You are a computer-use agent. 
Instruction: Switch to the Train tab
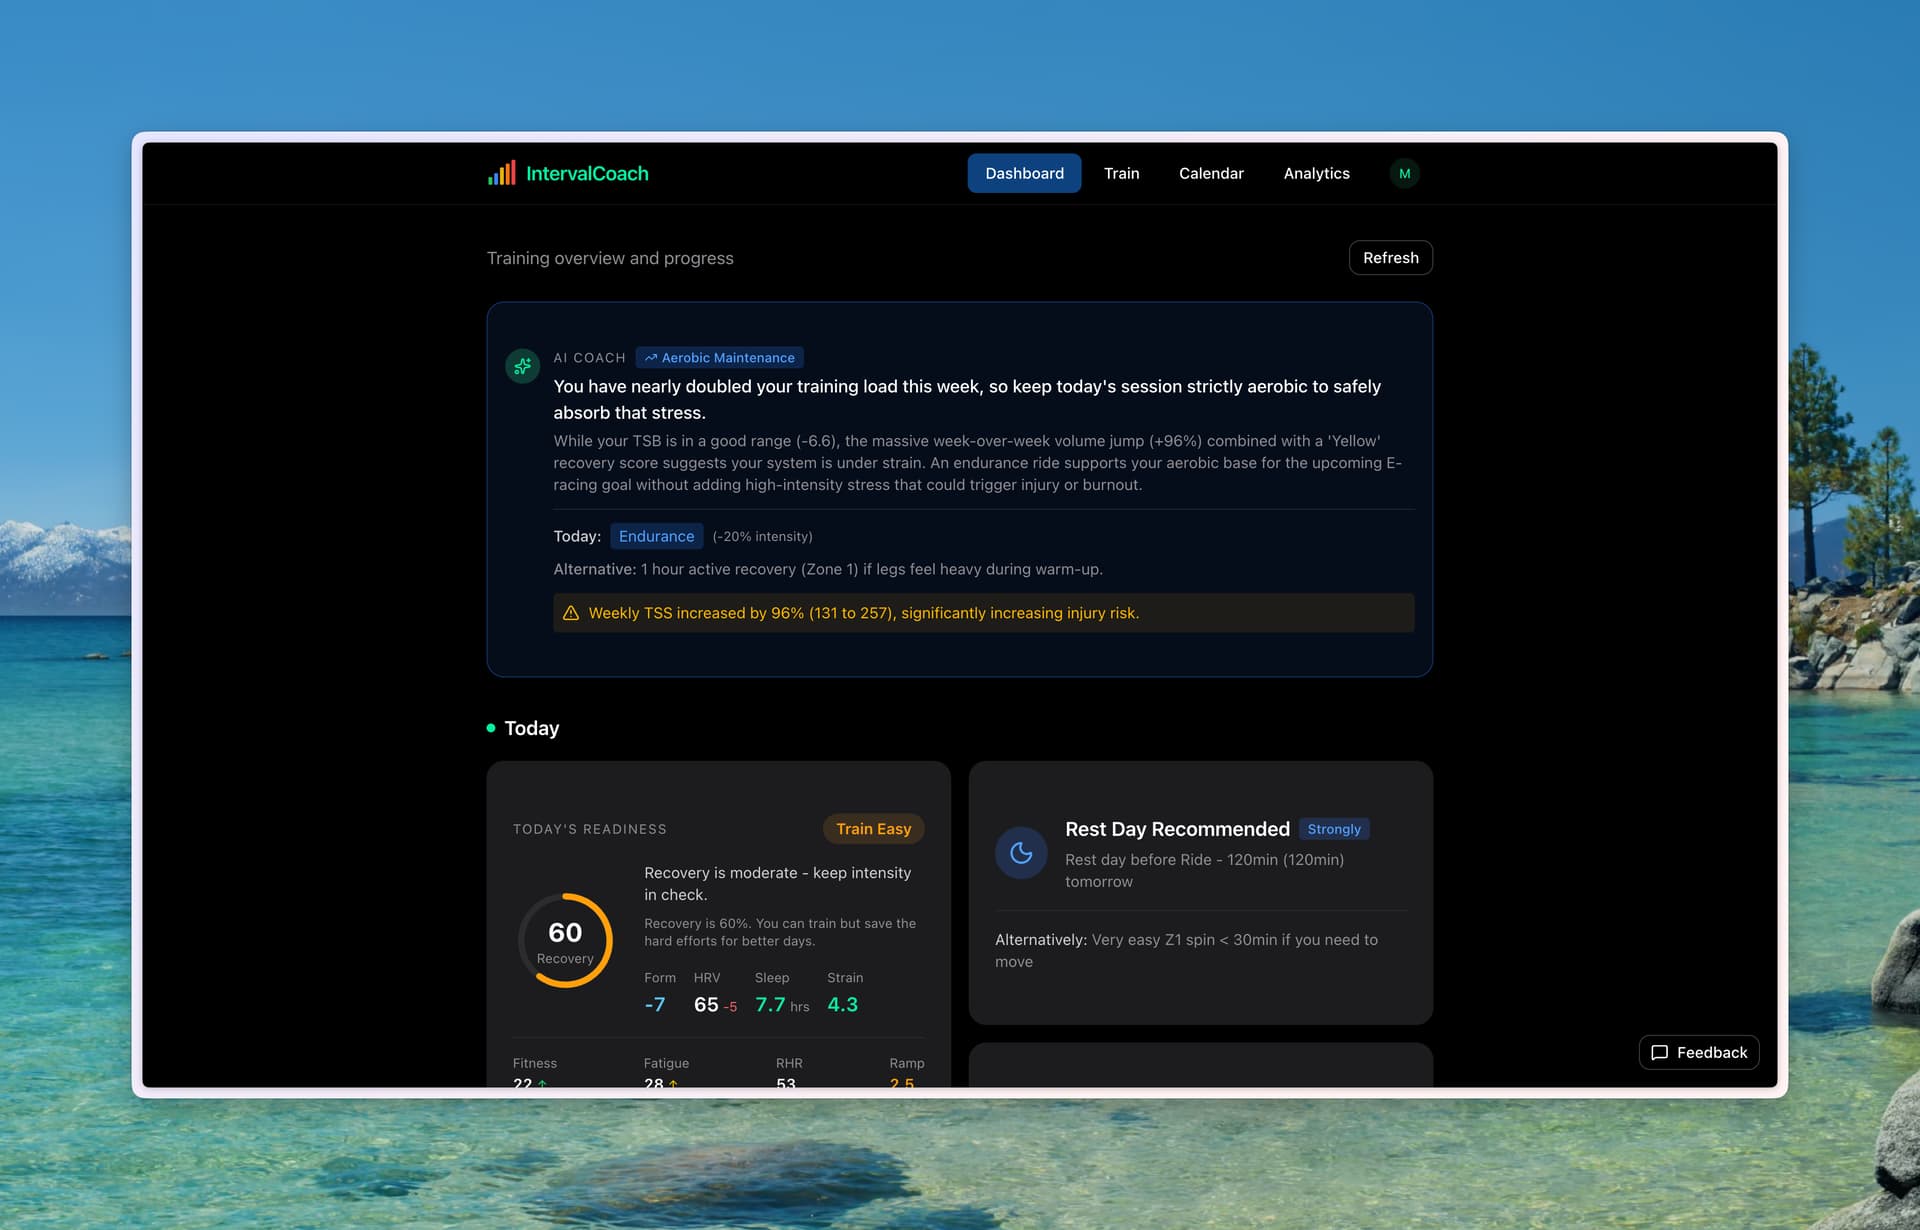[x=1121, y=173]
